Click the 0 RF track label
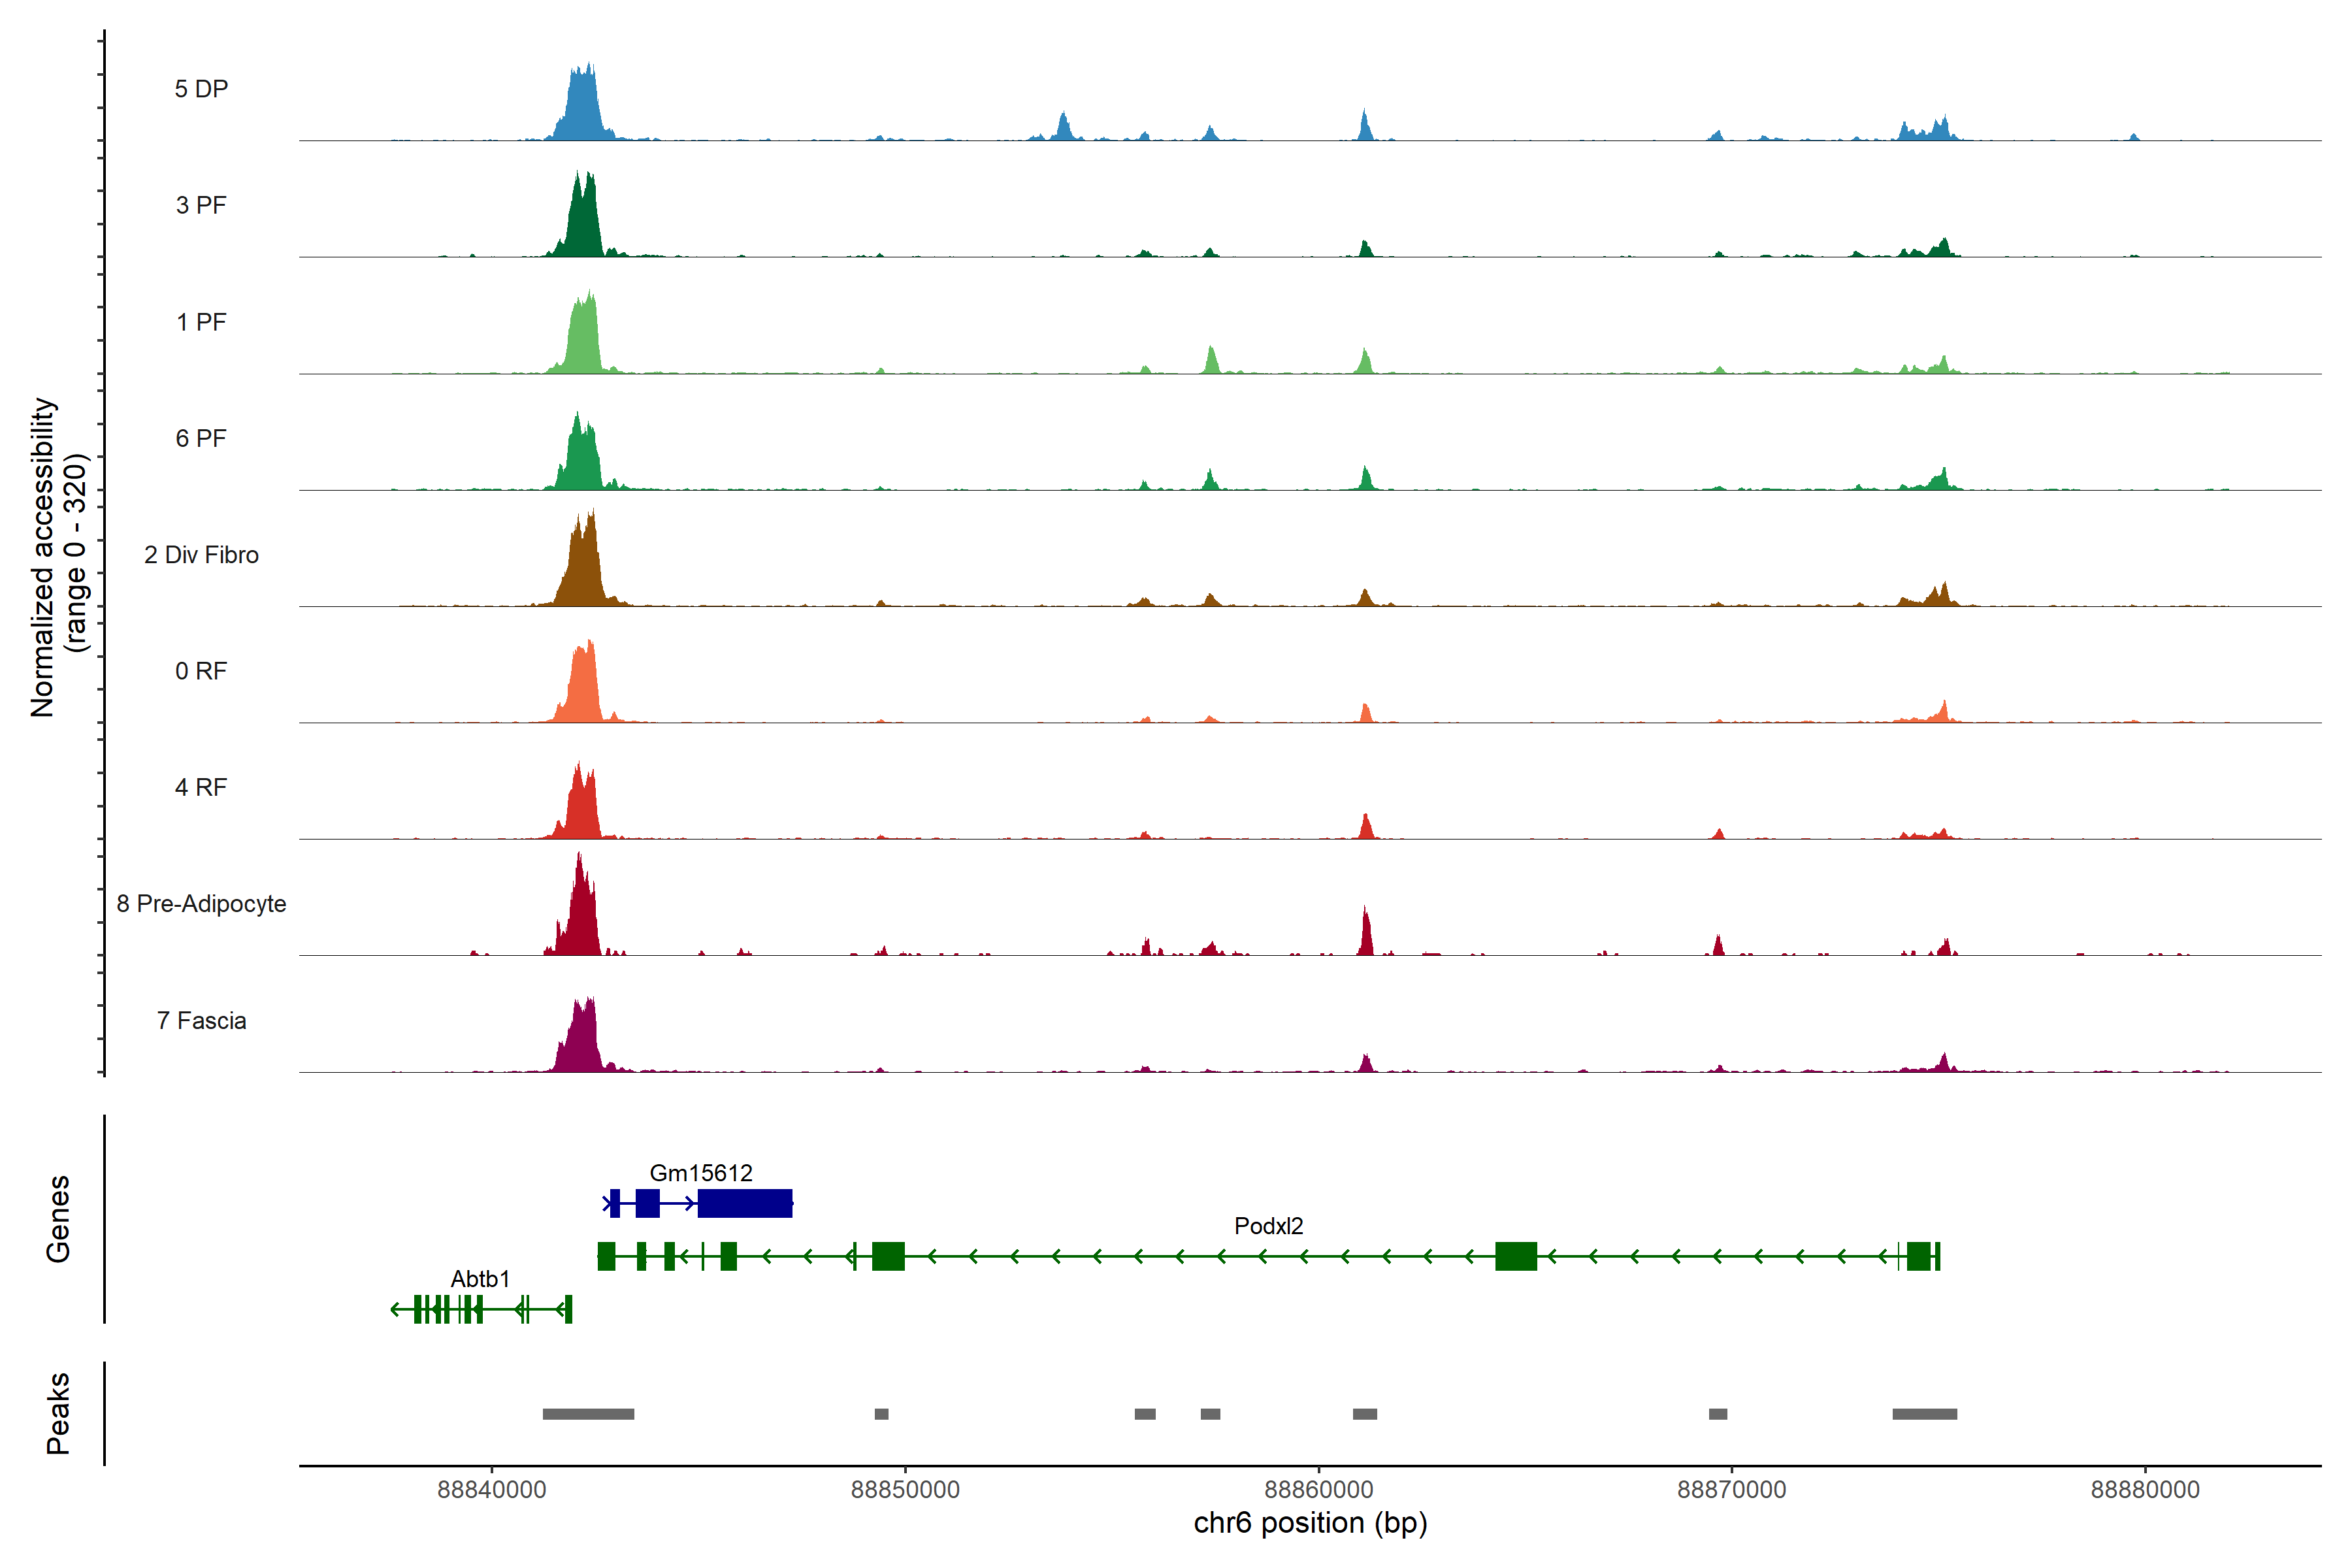 point(201,671)
